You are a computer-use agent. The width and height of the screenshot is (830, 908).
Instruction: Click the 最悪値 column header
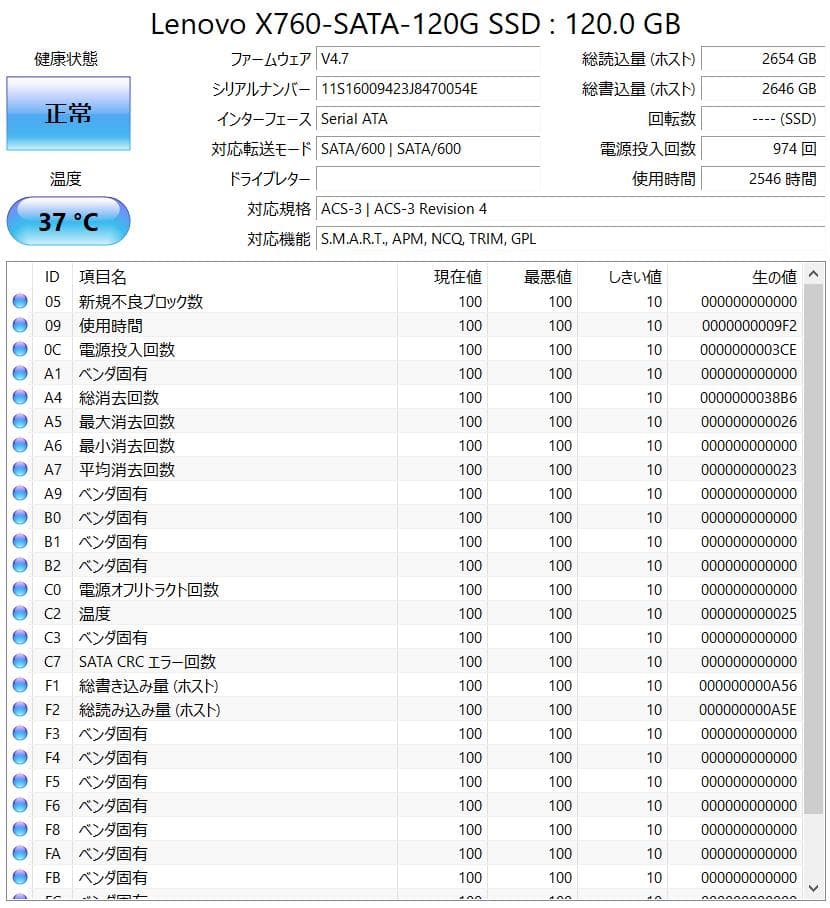pyautogui.click(x=532, y=277)
